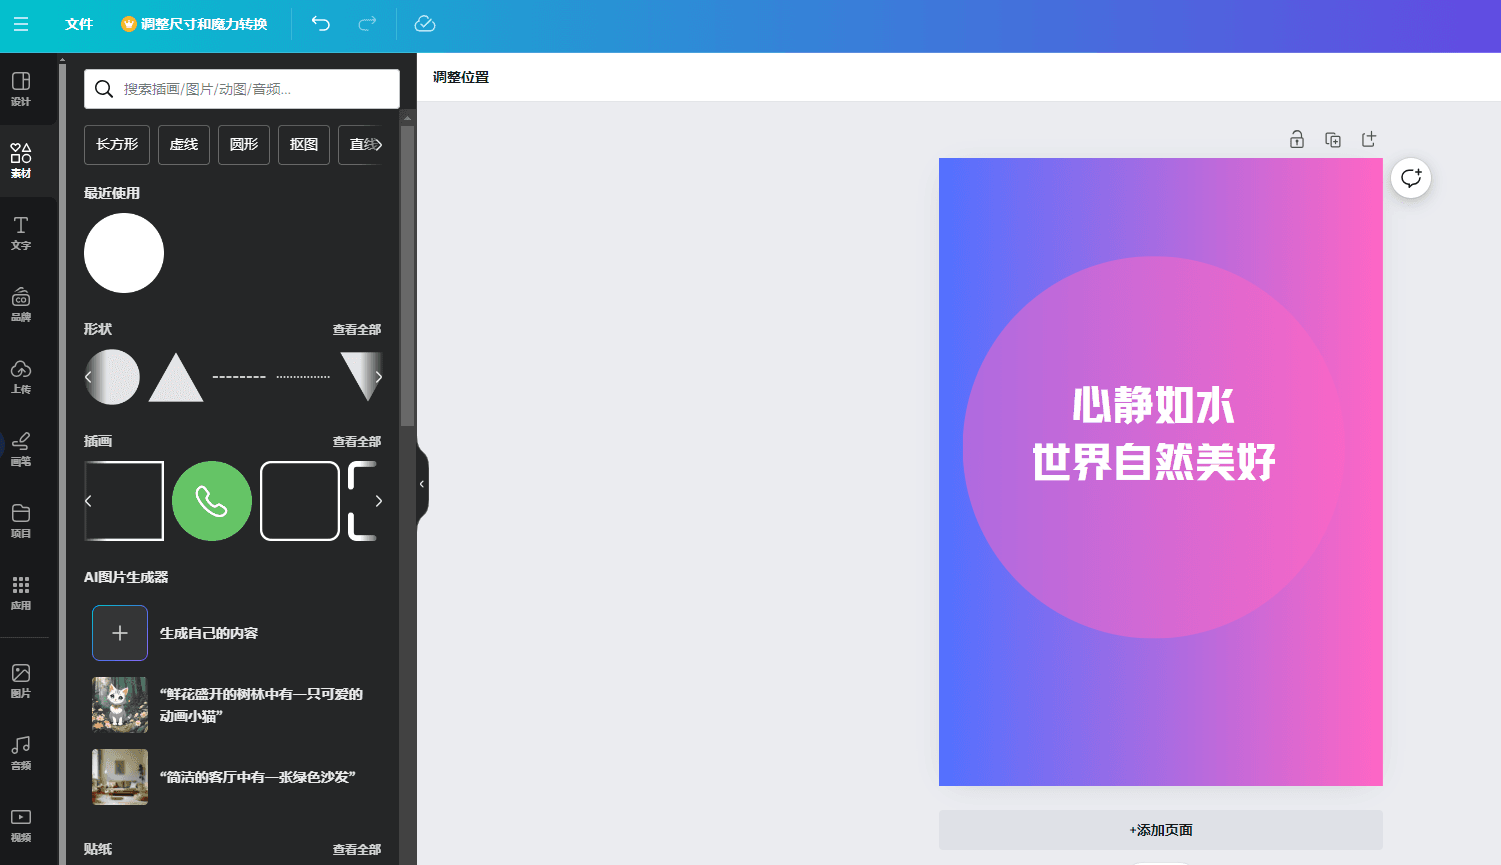Collapse the side panel with the arrow handle

click(422, 484)
